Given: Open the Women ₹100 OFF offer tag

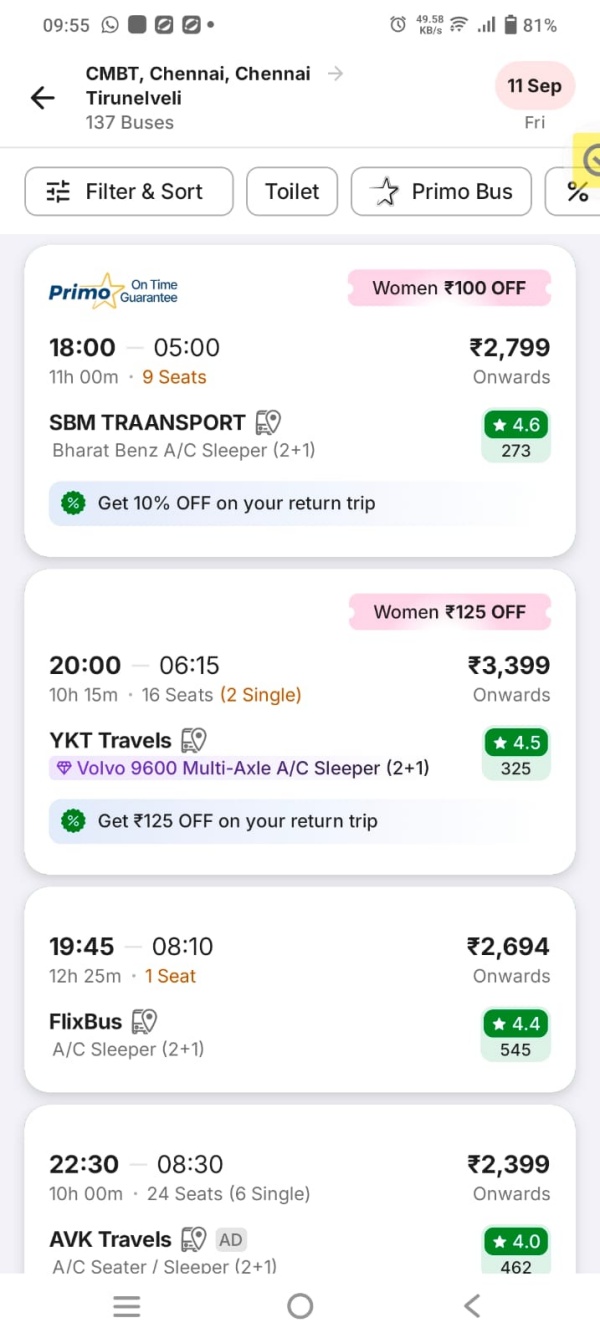Looking at the screenshot, I should pos(449,288).
